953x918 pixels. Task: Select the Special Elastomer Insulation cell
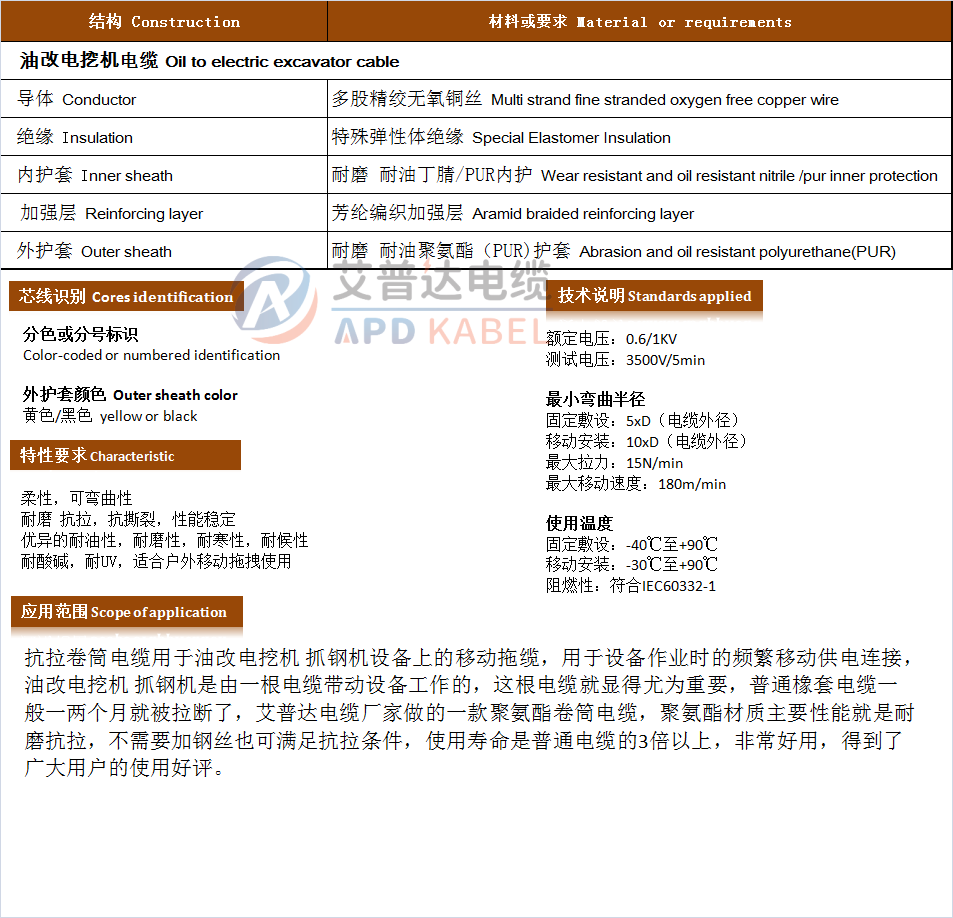(501, 137)
